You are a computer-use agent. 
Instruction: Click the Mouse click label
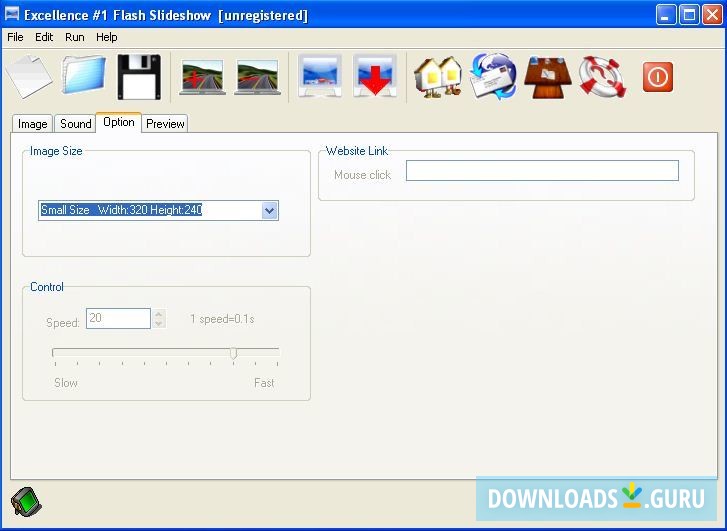point(363,175)
